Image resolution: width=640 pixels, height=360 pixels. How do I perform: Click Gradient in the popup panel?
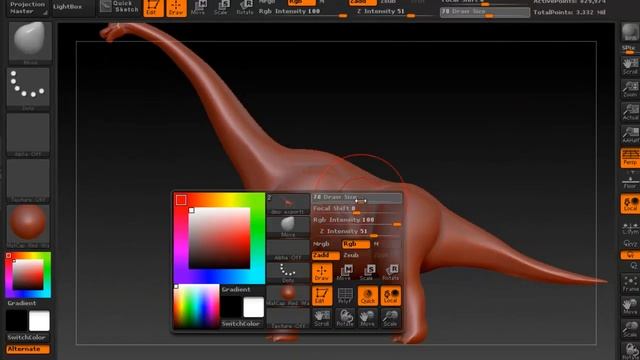[236, 289]
